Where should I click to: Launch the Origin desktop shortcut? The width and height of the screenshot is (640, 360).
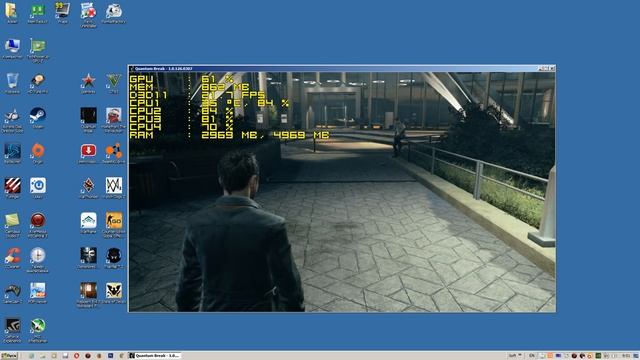[38, 152]
